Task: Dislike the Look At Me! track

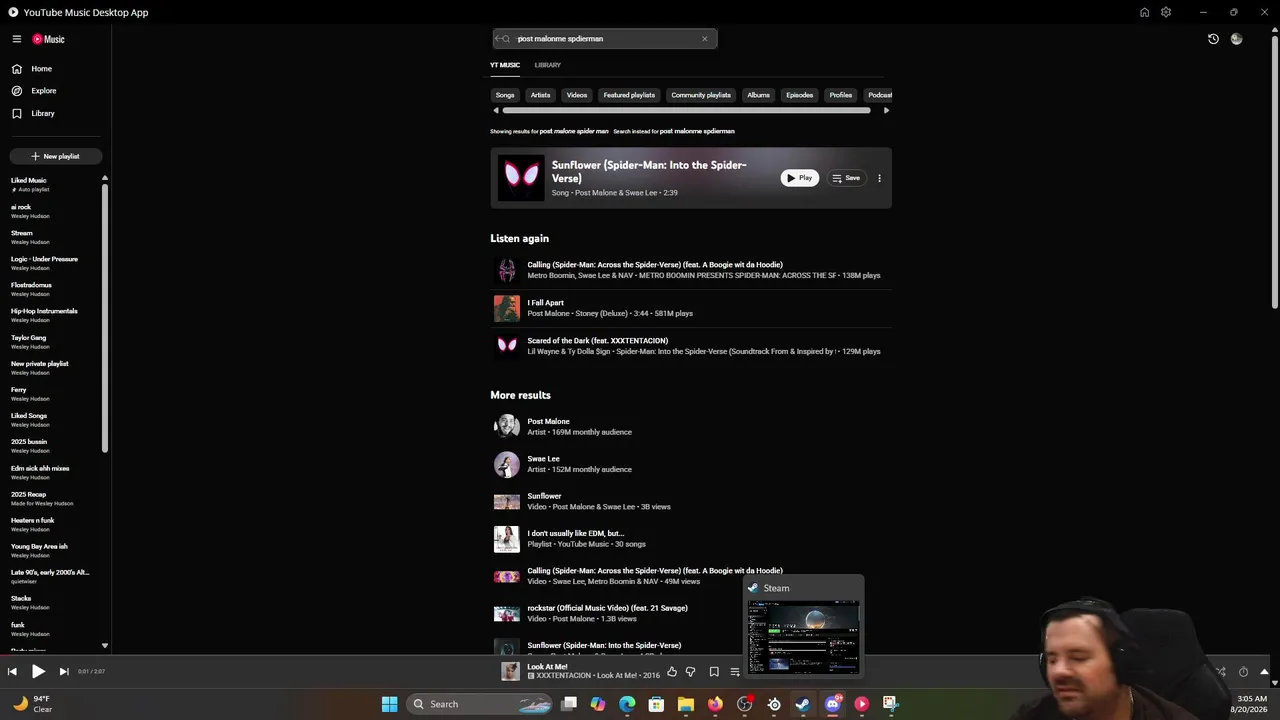Action: coord(690,672)
